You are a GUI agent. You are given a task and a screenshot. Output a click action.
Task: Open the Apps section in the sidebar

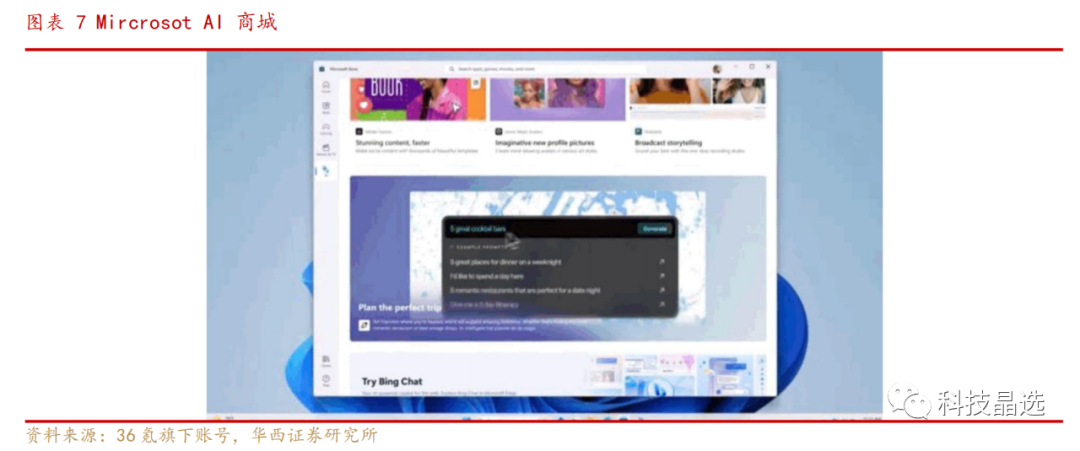(x=326, y=107)
